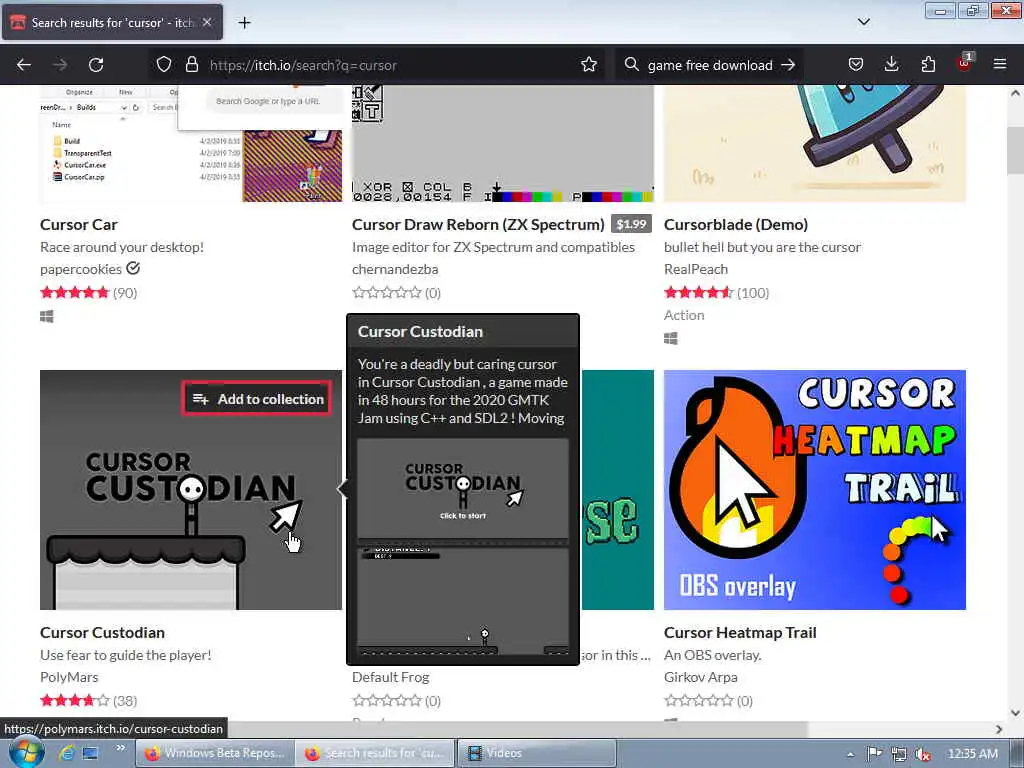
Task: Click the Cursor Heatmap Trail cover image
Action: (x=815, y=490)
